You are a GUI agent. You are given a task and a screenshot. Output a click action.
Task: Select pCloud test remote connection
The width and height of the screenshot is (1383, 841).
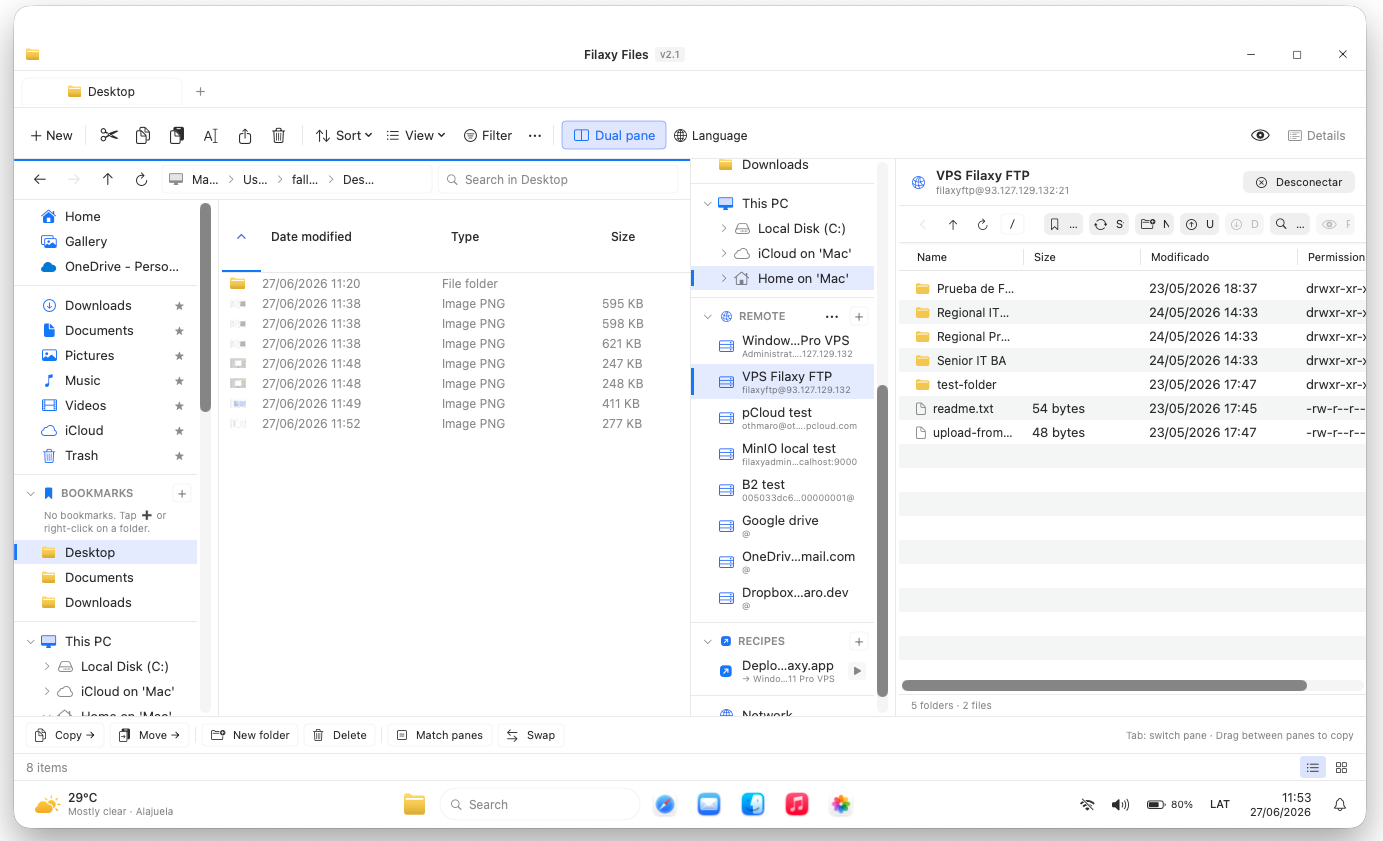(x=782, y=417)
